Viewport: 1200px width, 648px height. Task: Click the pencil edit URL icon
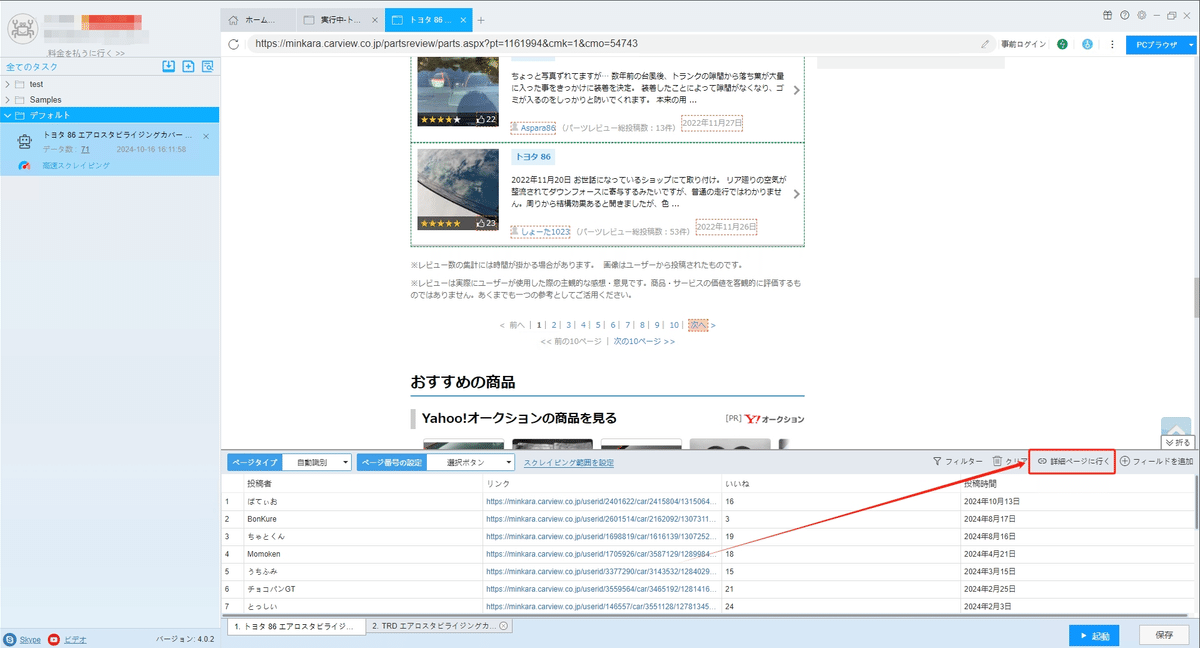pos(986,44)
